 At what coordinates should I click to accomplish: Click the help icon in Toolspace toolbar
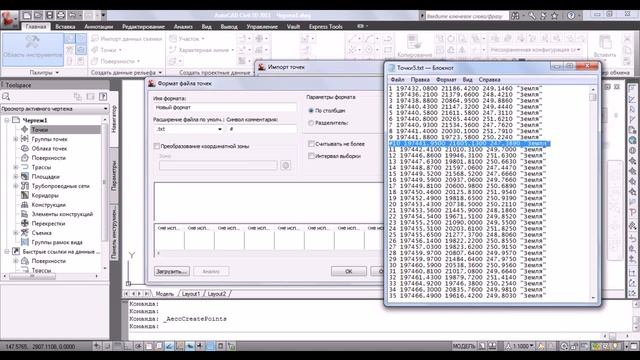click(103, 97)
